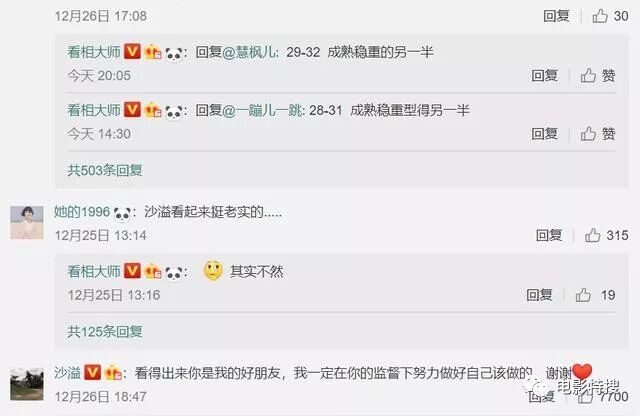Open 她的1996's profile picture
This screenshot has width=640, height=416.
(27, 222)
